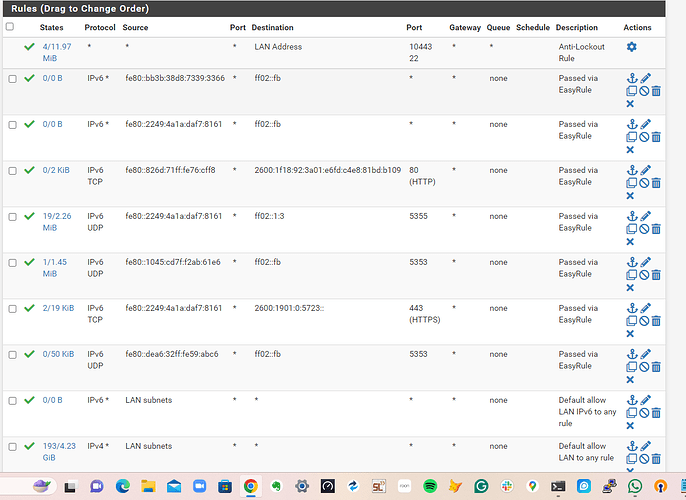Copy the port 443 (HTTPS) rule

point(631,321)
